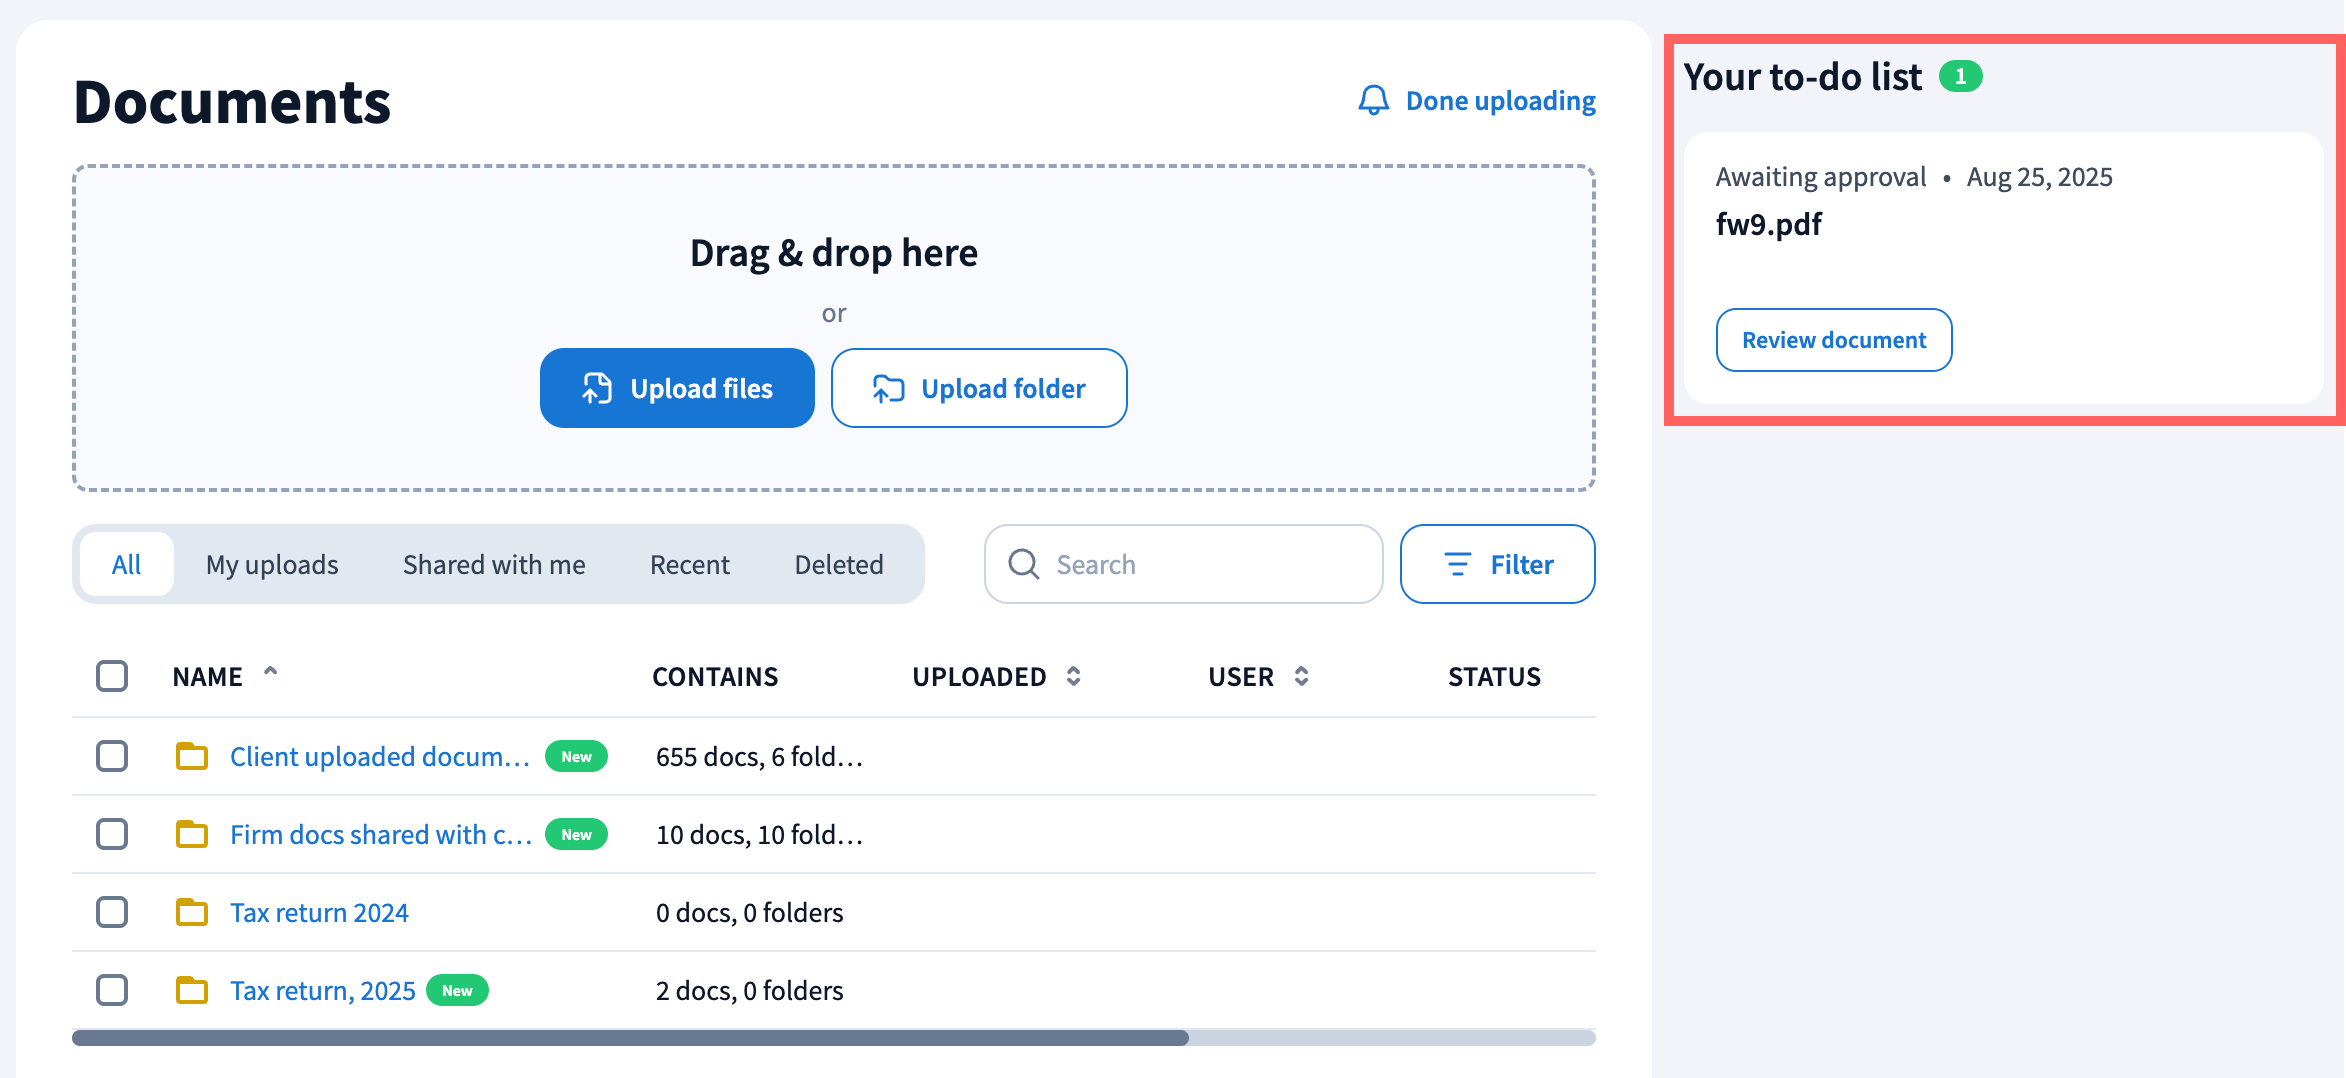
Task: Click the folder icon for Firm docs shared
Action: [191, 834]
